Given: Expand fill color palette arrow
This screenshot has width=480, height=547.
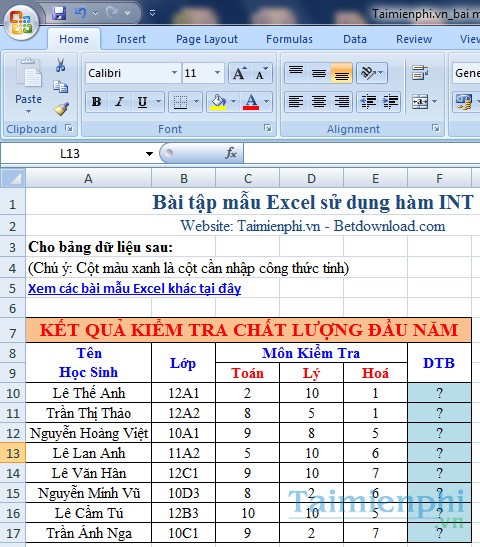Looking at the screenshot, I should (233, 102).
